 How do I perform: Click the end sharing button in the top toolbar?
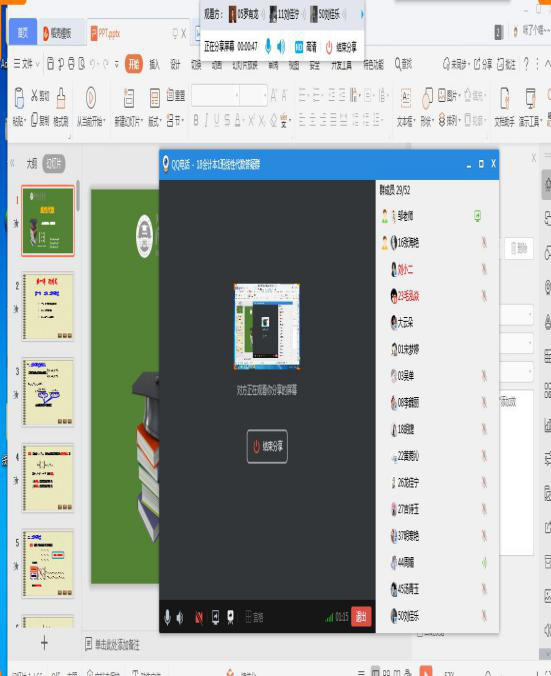point(341,47)
